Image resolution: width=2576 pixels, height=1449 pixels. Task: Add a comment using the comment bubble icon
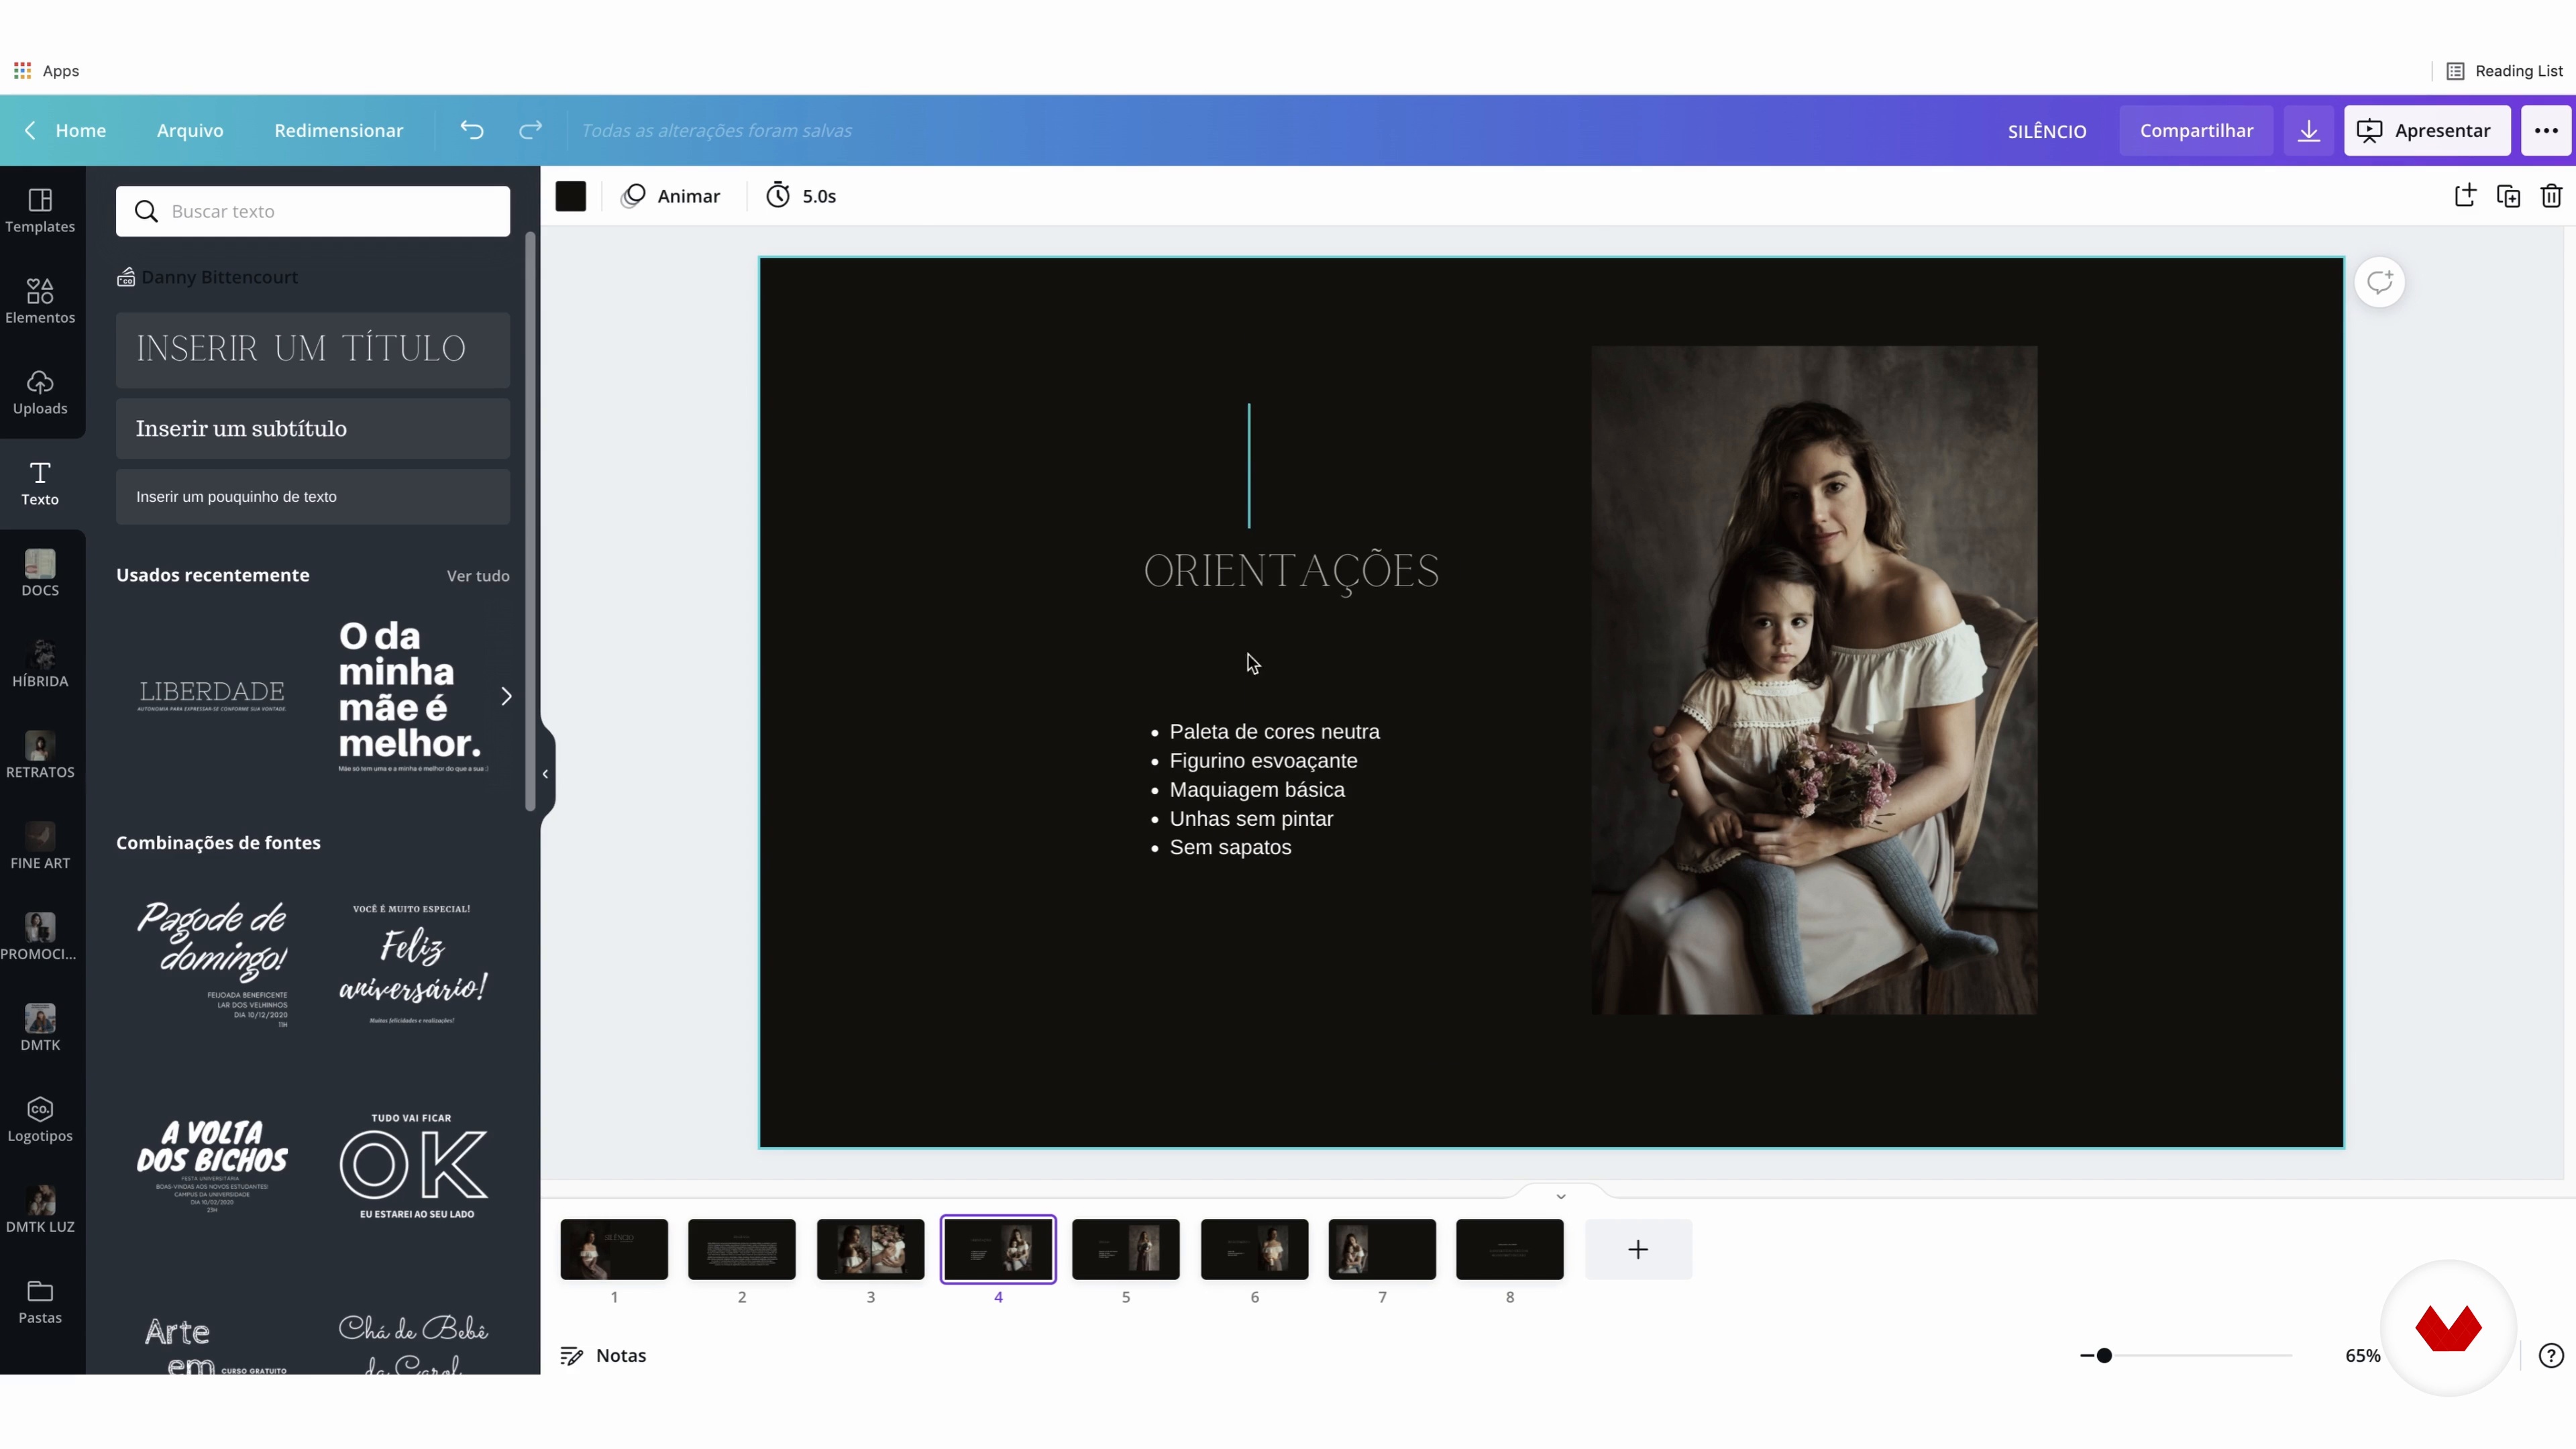click(2379, 282)
